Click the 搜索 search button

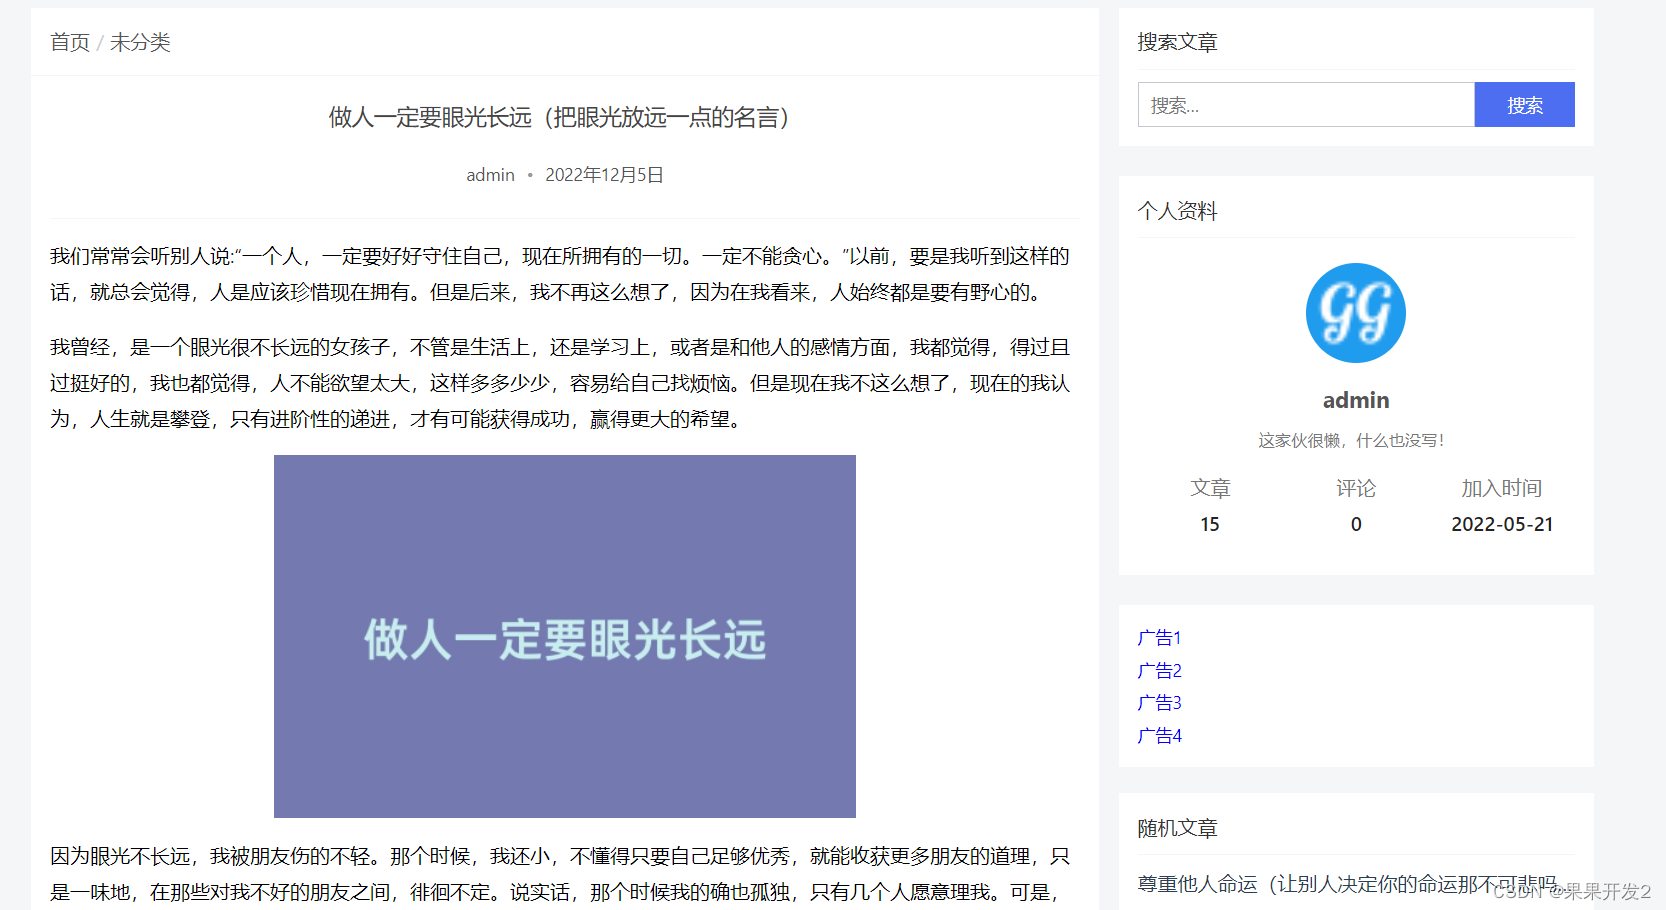(x=1524, y=104)
